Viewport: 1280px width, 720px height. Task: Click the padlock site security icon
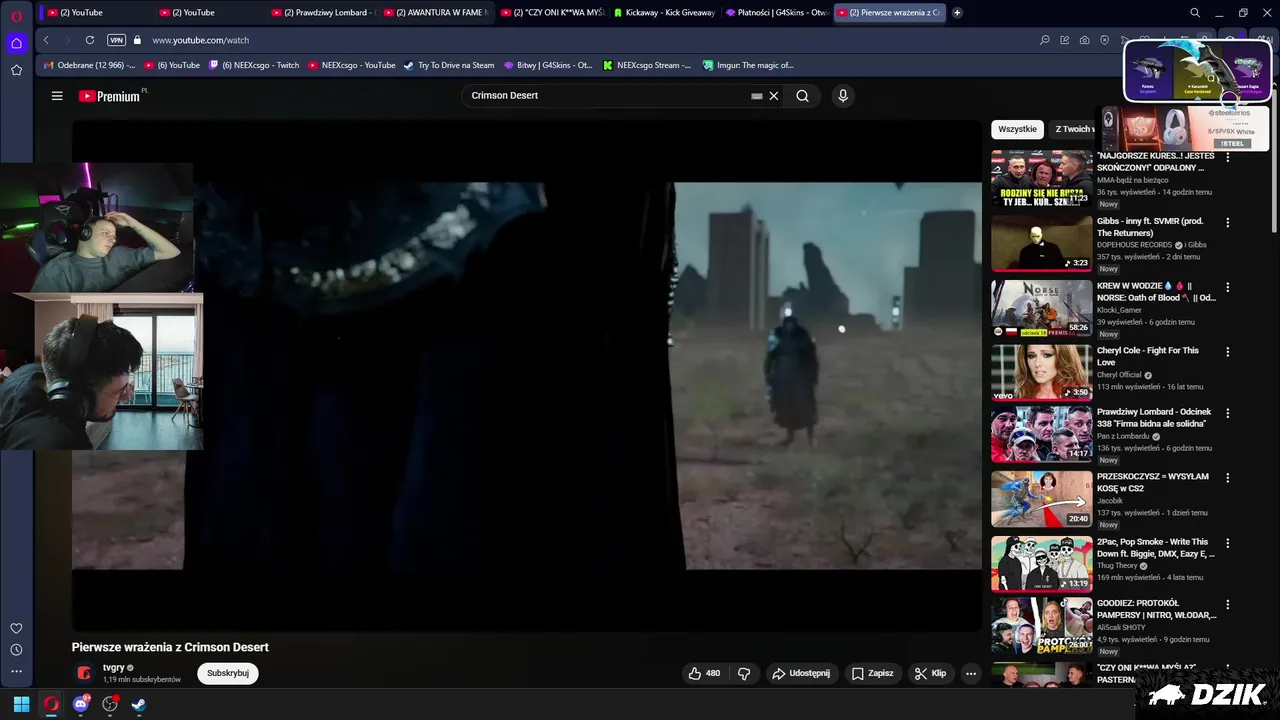pyautogui.click(x=138, y=40)
